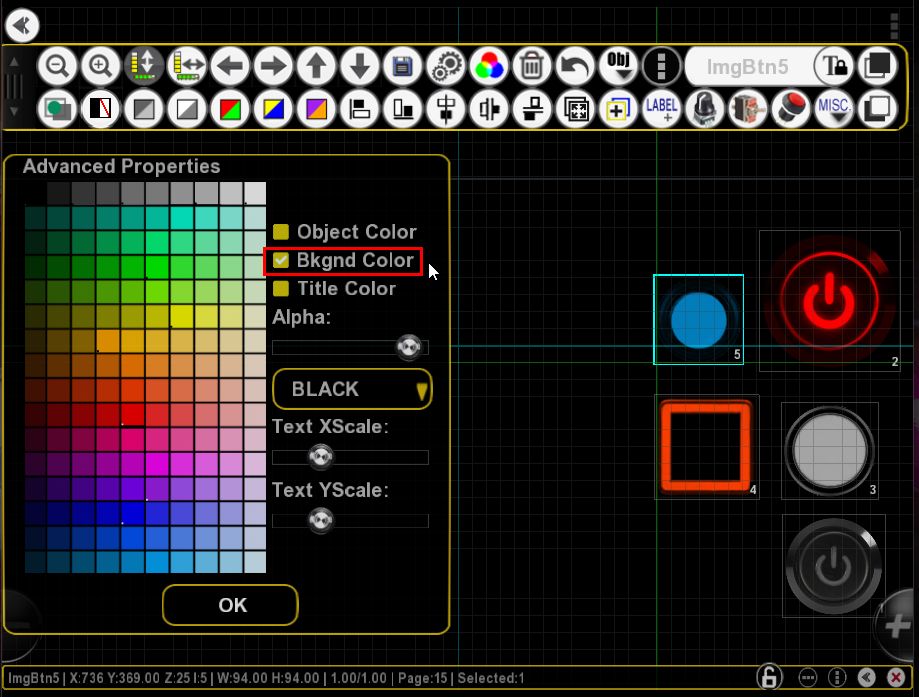
Task: Click the undo curved arrow icon
Action: [x=575, y=66]
